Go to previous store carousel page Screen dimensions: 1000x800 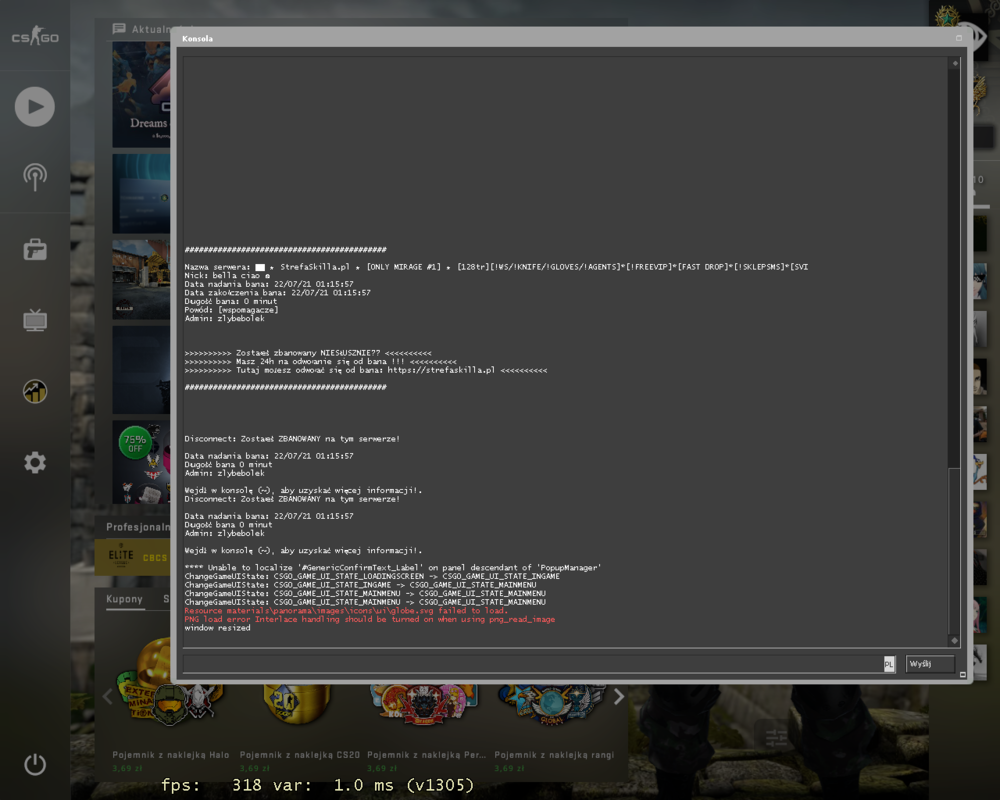point(107,697)
